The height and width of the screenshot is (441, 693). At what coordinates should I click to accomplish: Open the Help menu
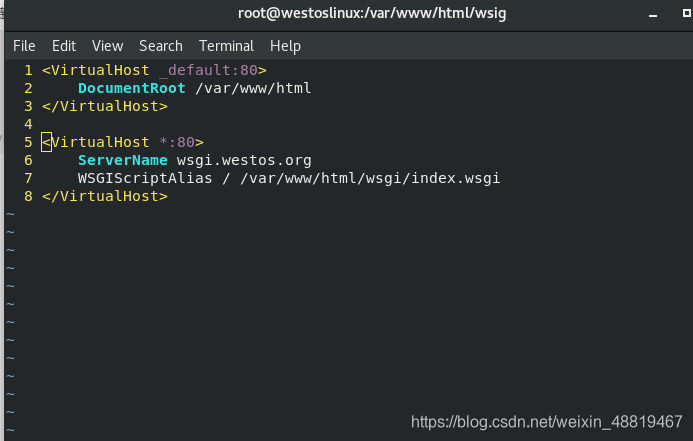[285, 46]
